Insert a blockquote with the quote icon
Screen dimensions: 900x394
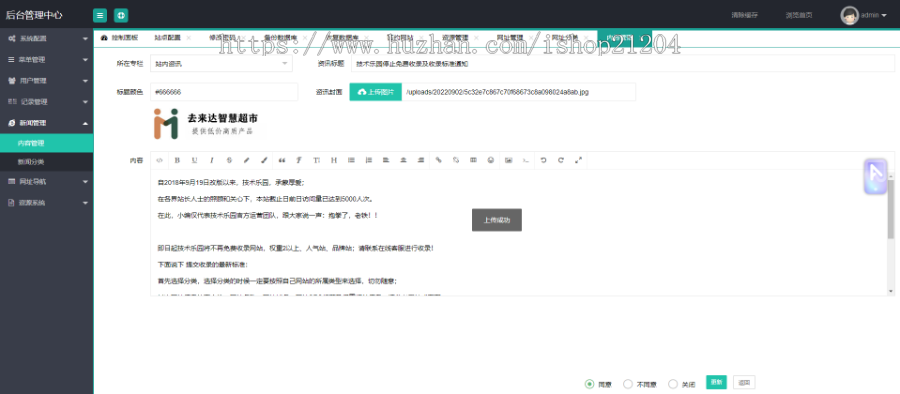281,160
